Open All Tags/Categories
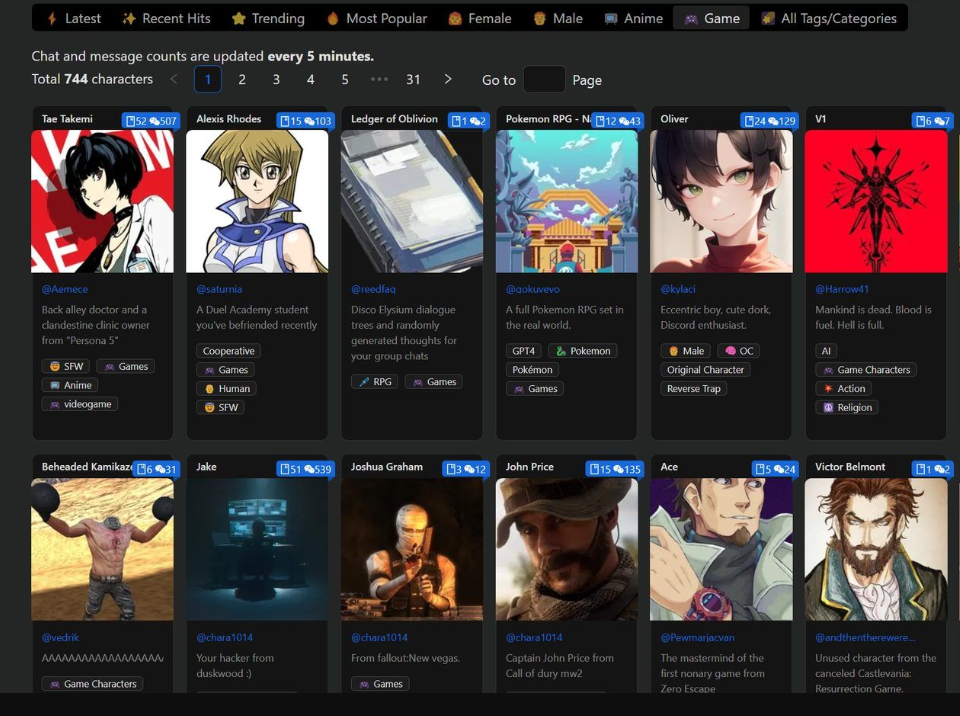 (829, 18)
